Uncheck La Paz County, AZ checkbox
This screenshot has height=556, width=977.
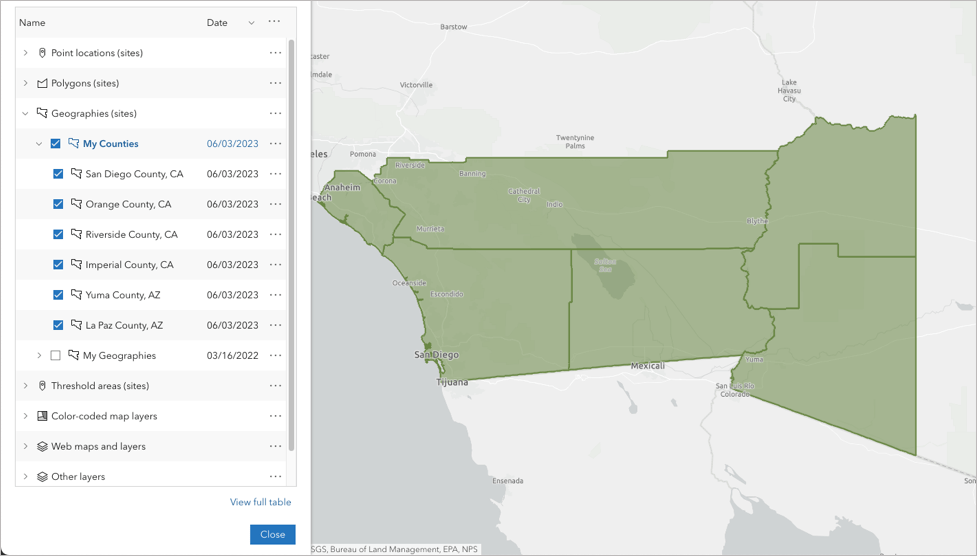58,325
